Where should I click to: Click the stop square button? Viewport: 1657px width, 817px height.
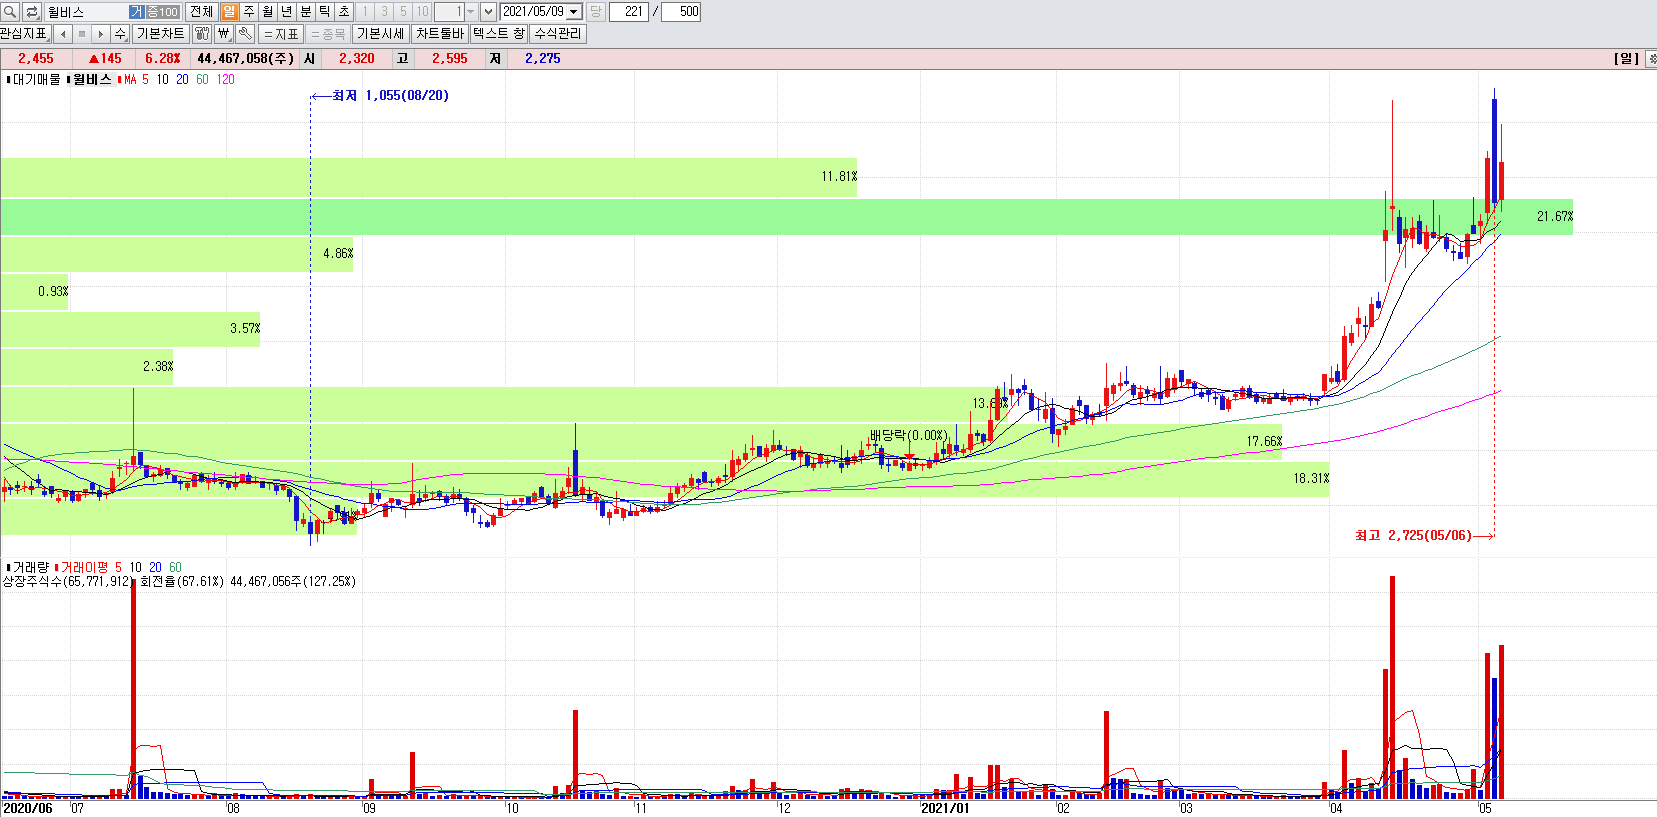82,34
